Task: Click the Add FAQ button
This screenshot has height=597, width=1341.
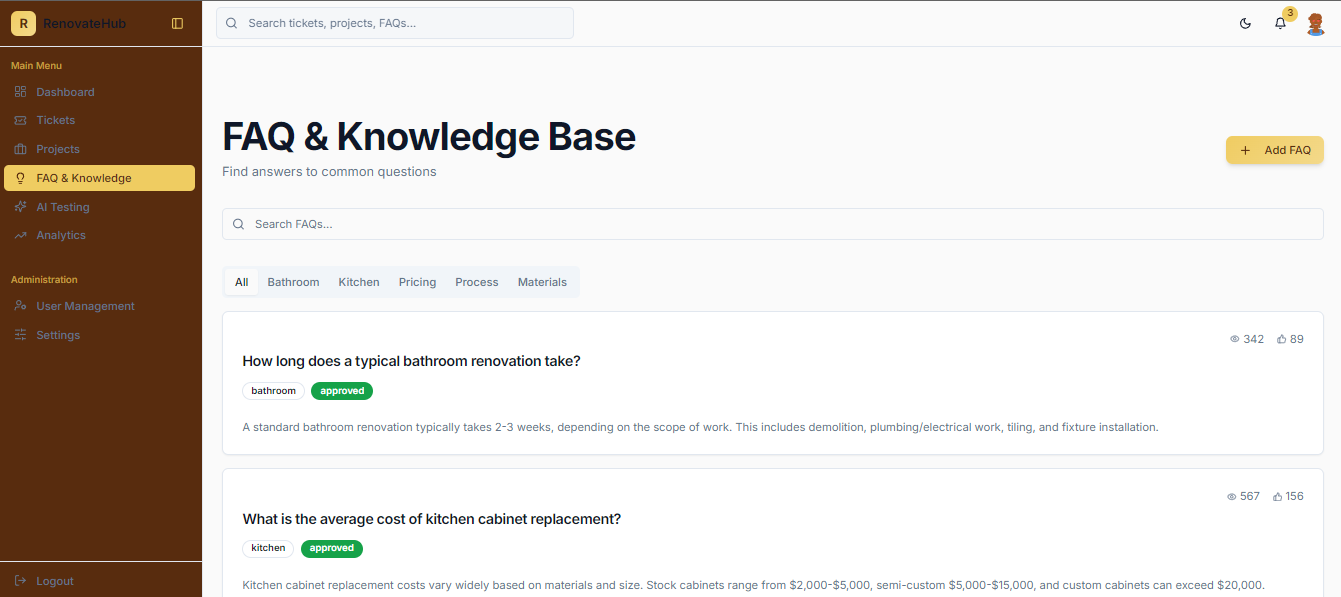Action: [x=1274, y=150]
